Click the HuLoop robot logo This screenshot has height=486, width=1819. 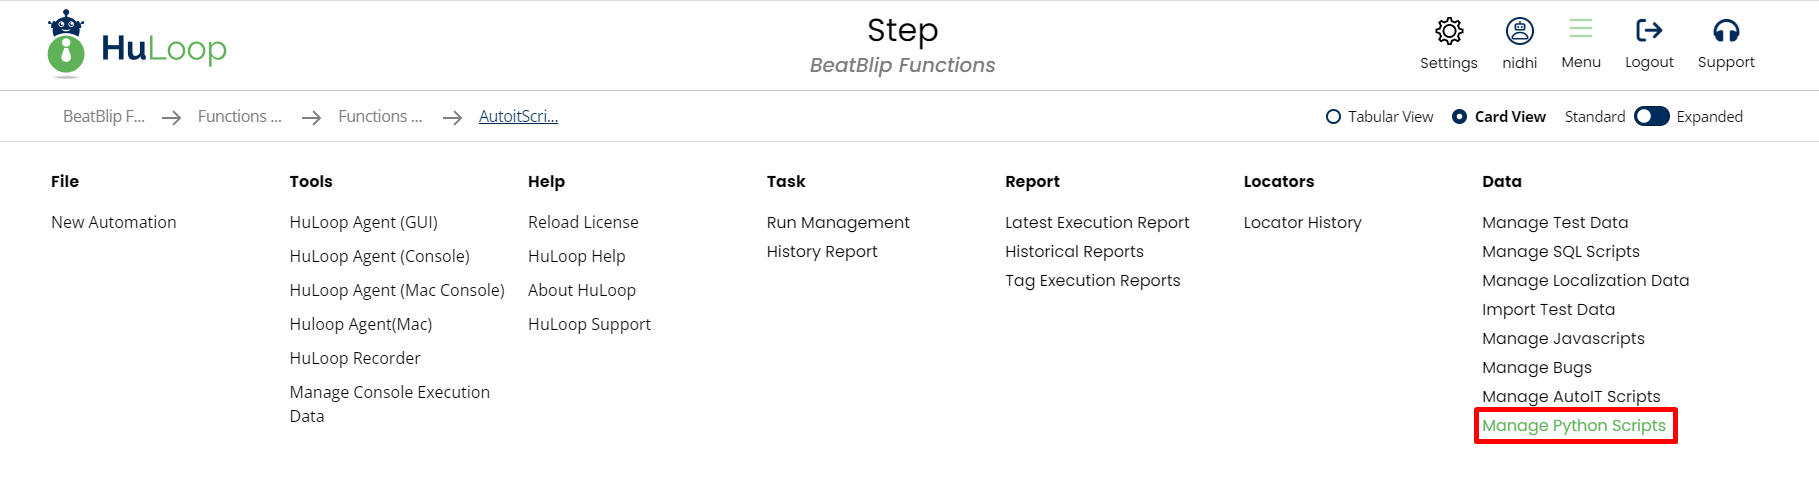[66, 45]
